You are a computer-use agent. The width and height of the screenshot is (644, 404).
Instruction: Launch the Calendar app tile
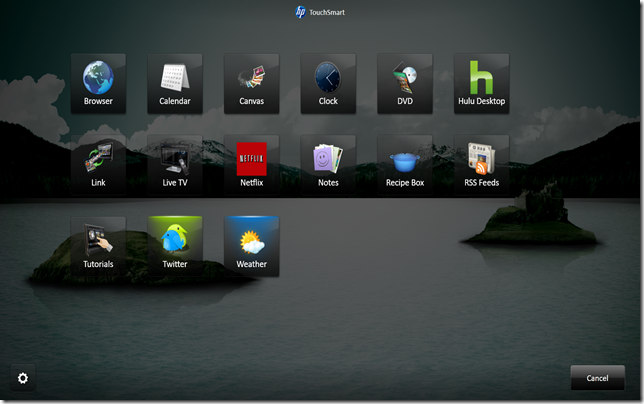tap(175, 84)
